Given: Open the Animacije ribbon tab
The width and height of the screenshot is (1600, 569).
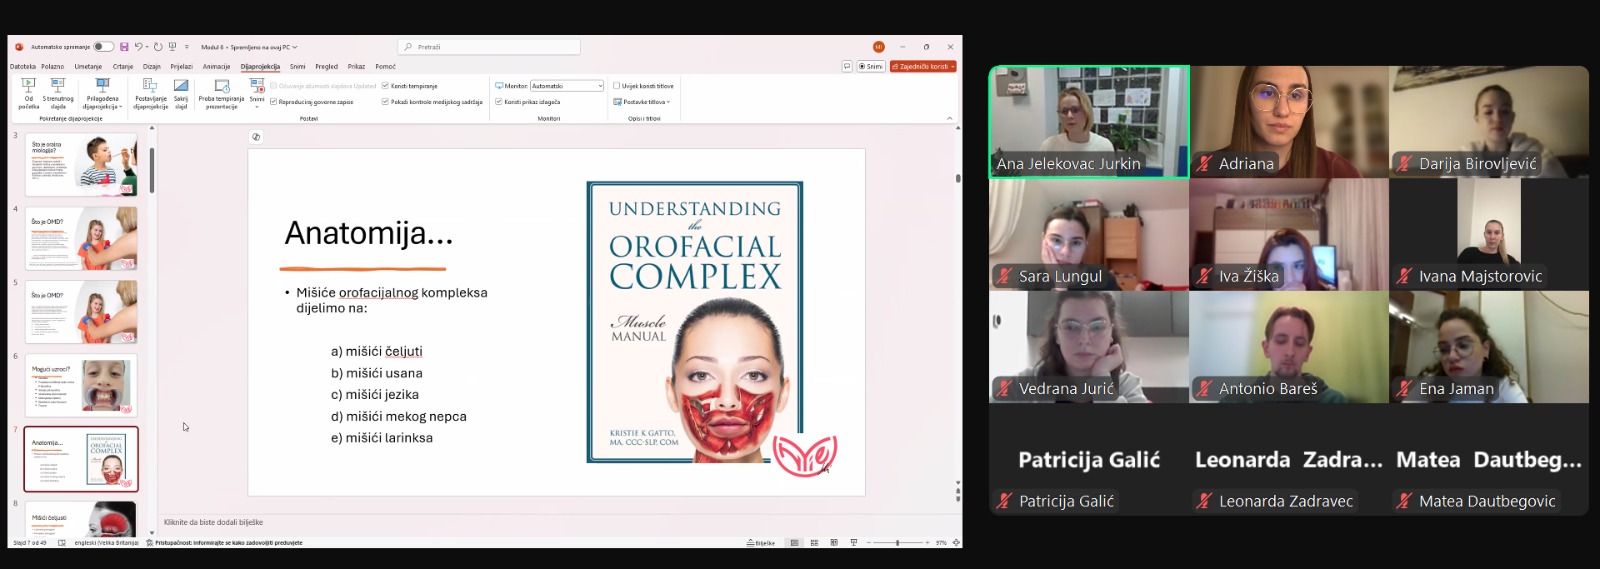Looking at the screenshot, I should click(216, 67).
